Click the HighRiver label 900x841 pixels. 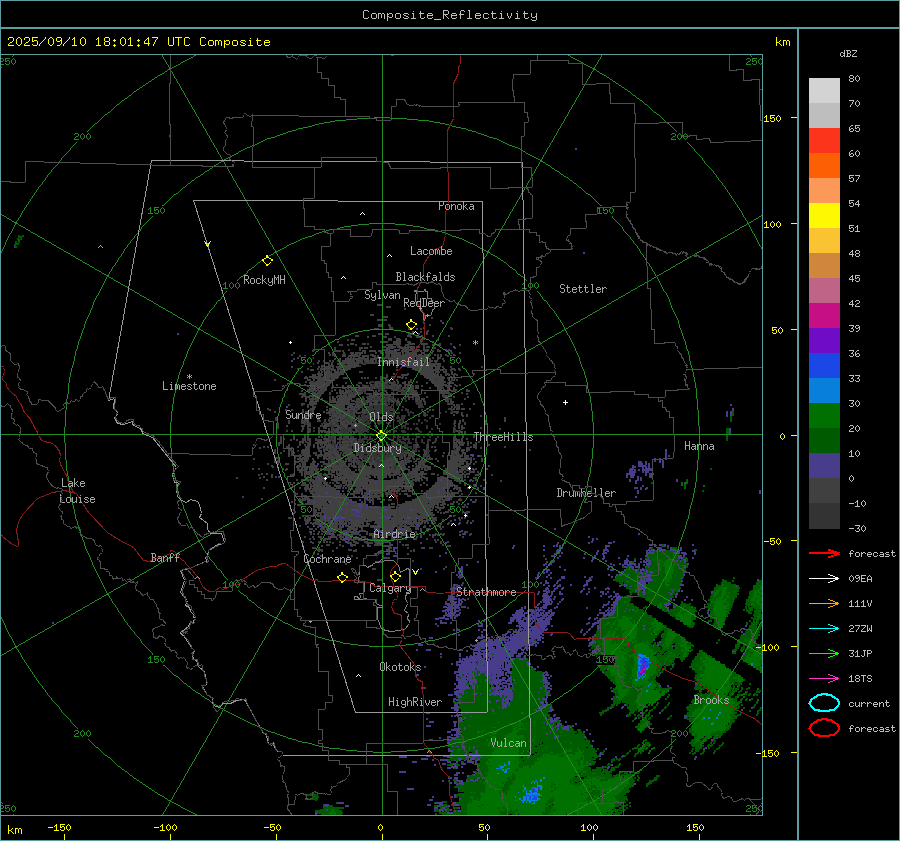(x=415, y=702)
